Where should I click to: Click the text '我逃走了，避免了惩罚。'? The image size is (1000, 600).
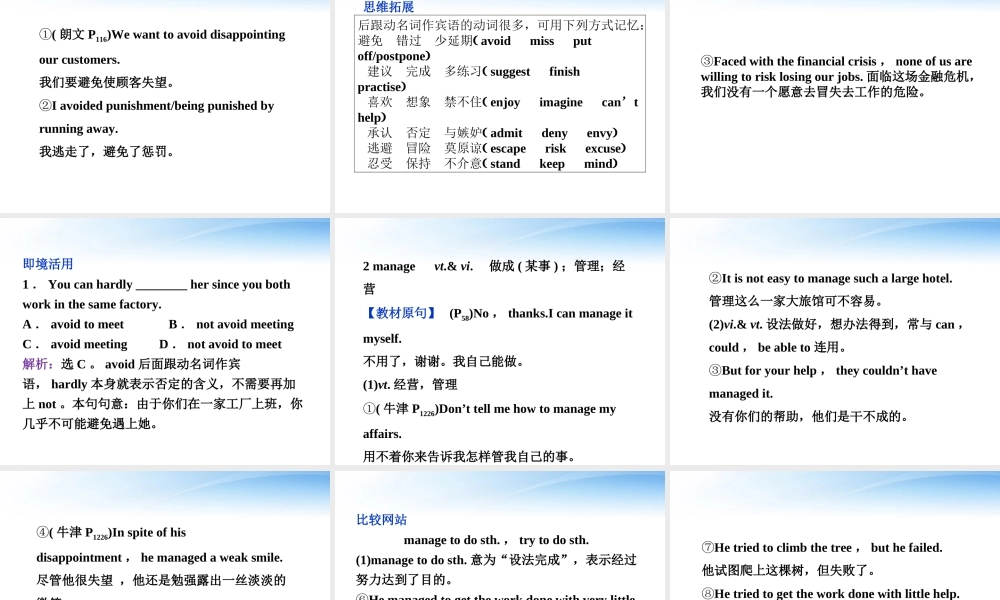[x=107, y=152]
